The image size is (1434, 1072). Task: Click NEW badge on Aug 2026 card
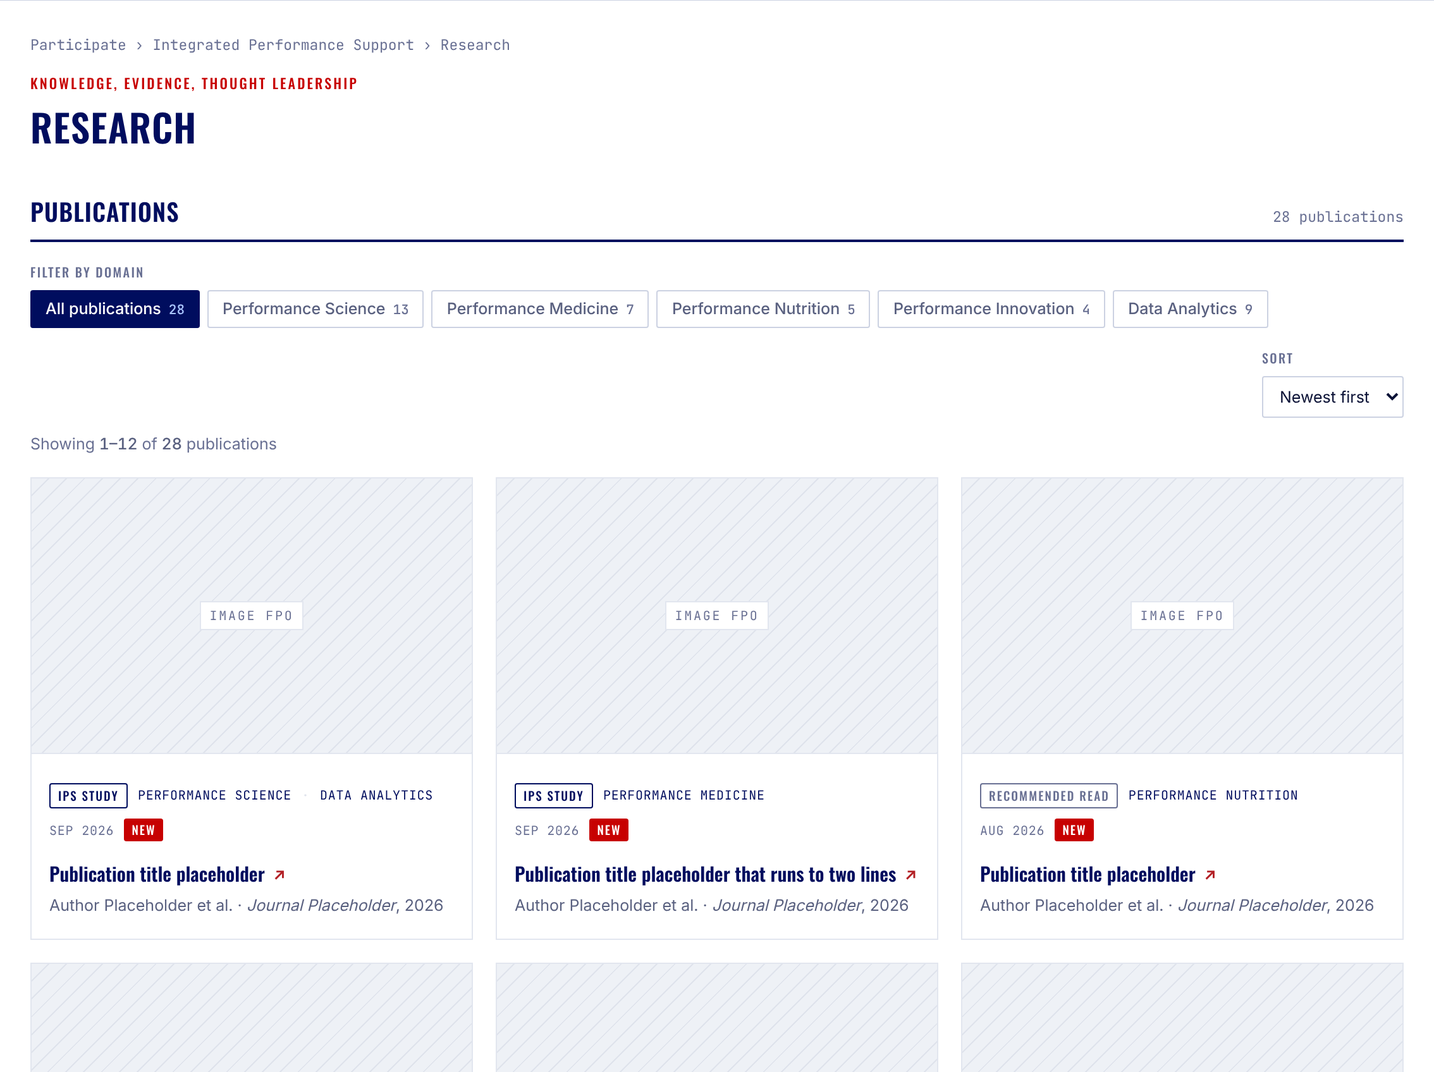point(1074,830)
